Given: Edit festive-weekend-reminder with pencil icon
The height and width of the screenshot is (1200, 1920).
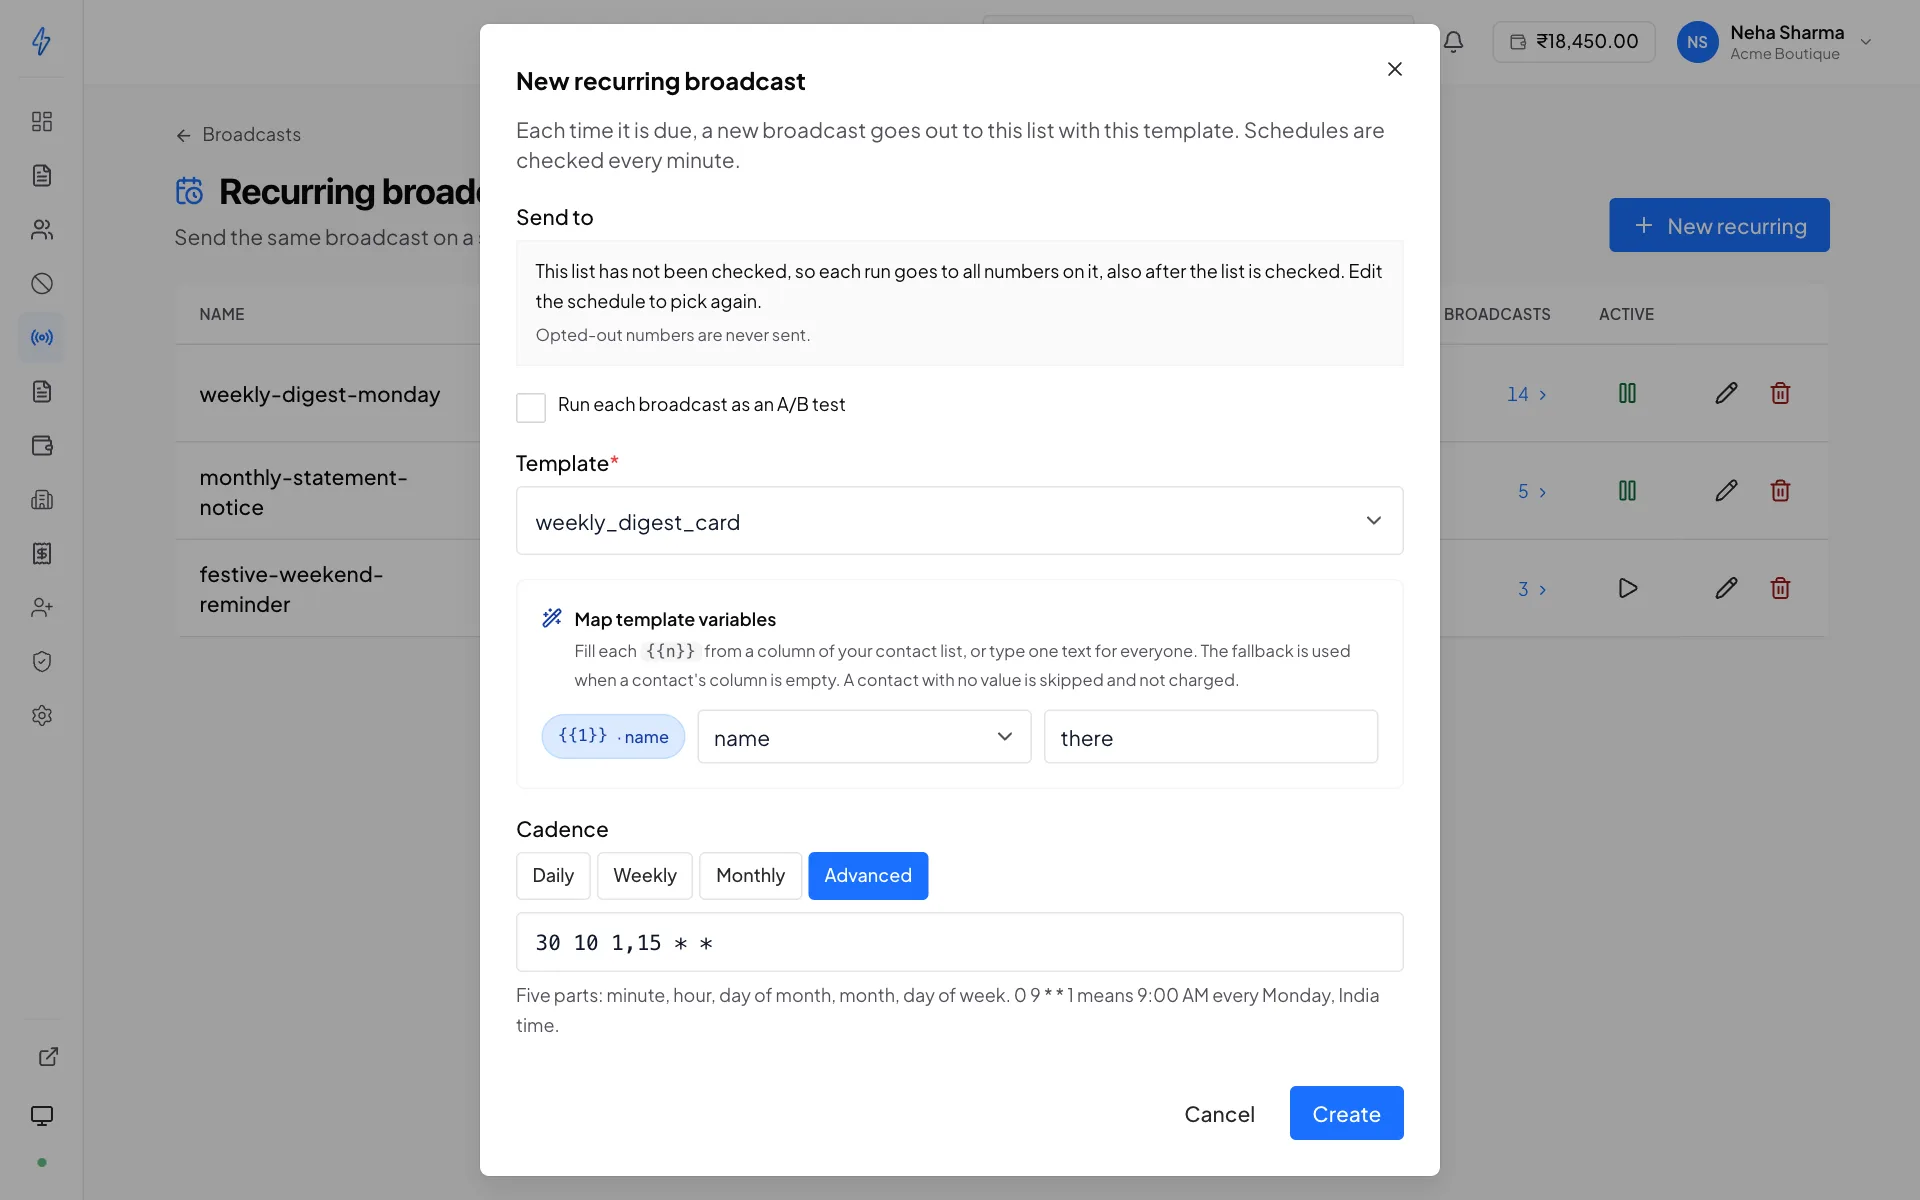Looking at the screenshot, I should [1726, 588].
